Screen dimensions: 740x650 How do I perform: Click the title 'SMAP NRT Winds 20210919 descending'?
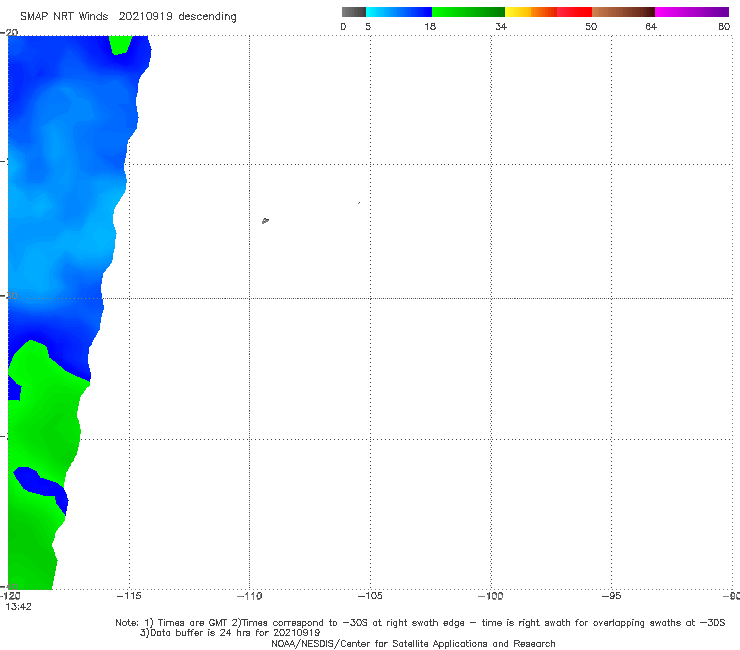(x=128, y=17)
